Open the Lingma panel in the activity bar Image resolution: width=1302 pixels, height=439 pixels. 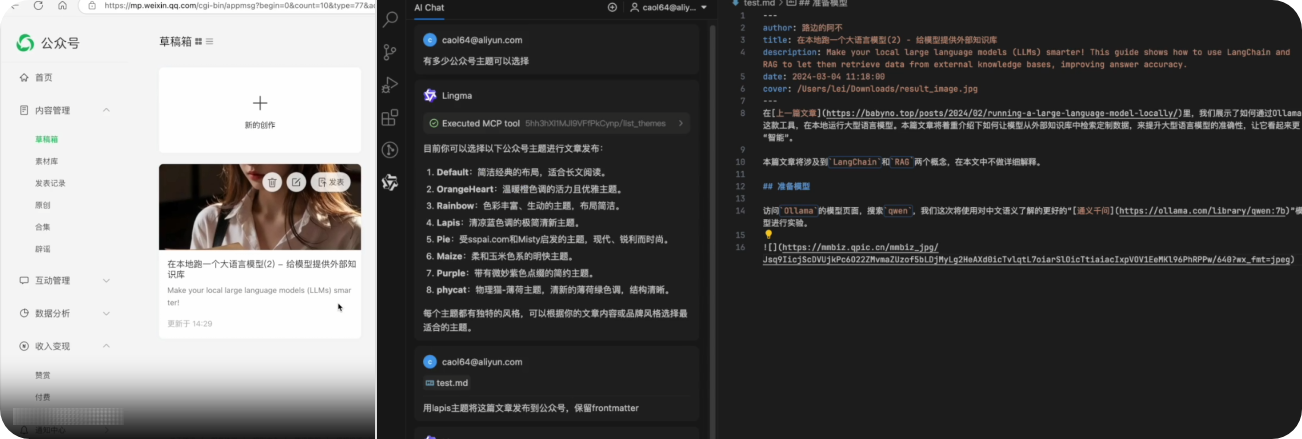pyautogui.click(x=390, y=182)
